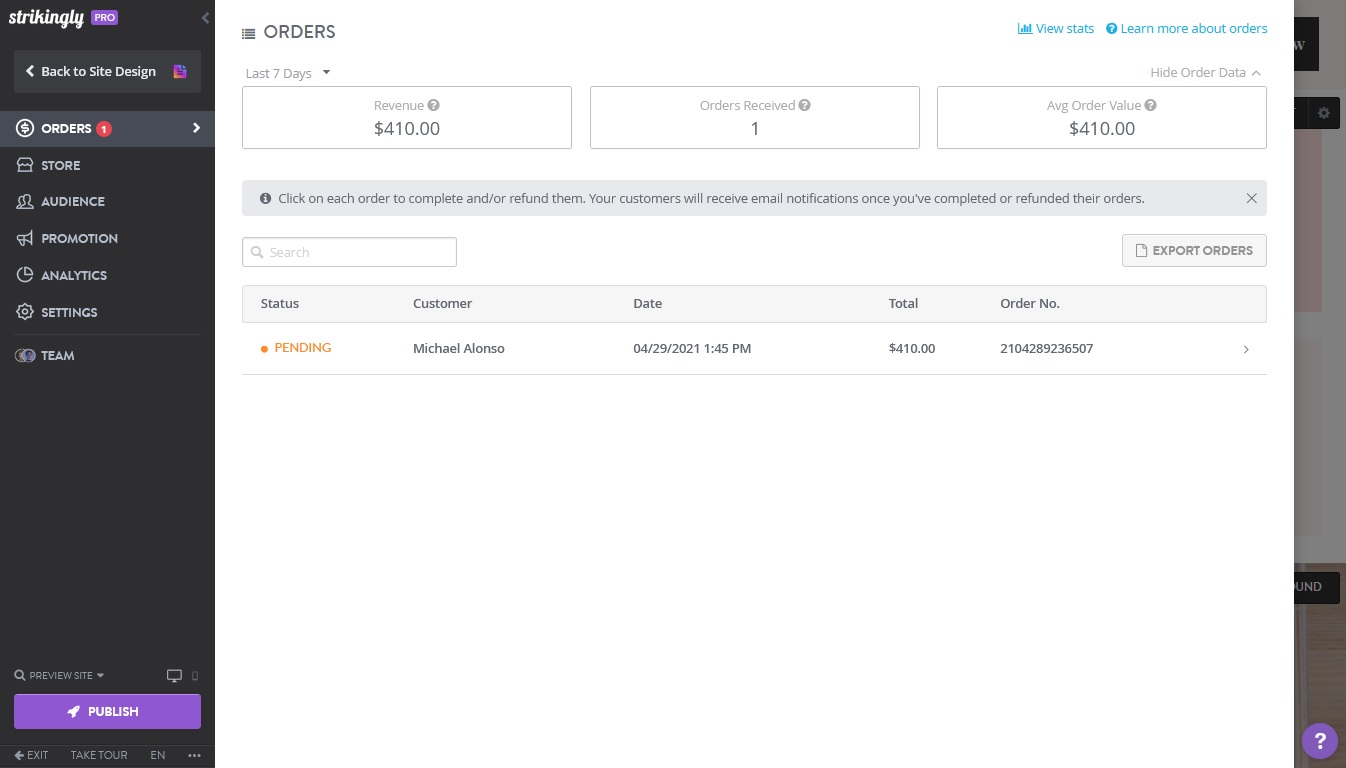Open the Orders section in sidebar
The width and height of the screenshot is (1346, 768).
66,128
